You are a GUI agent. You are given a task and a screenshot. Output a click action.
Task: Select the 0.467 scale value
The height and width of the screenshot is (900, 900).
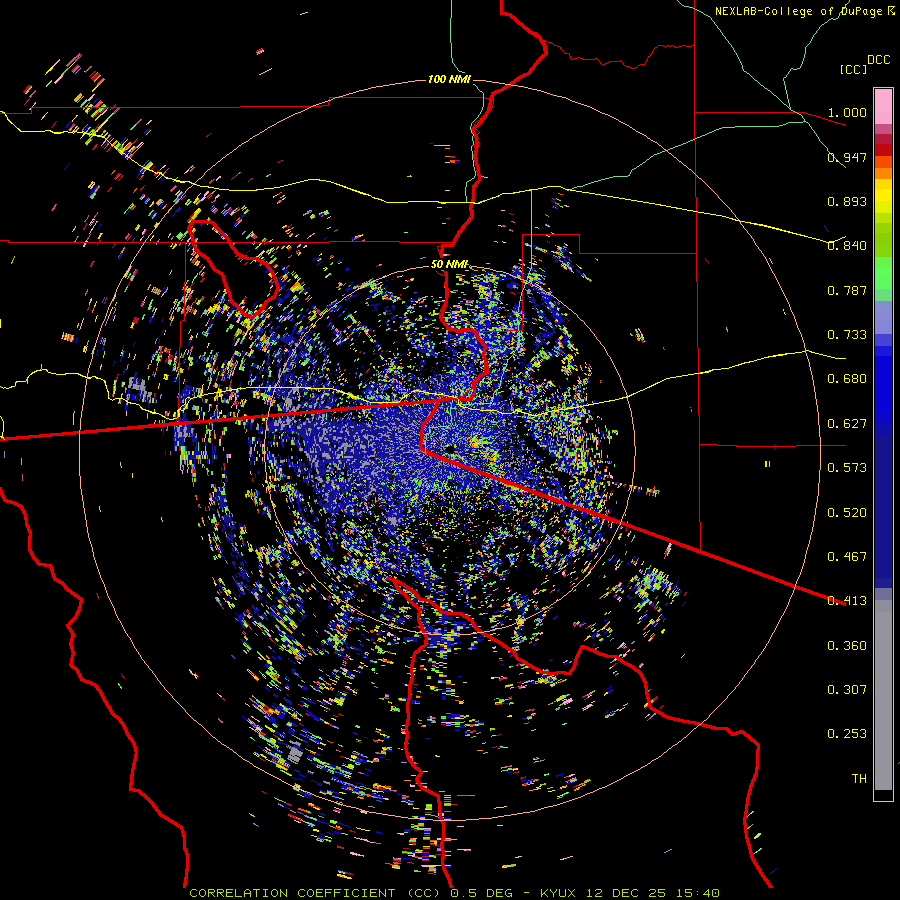[847, 557]
